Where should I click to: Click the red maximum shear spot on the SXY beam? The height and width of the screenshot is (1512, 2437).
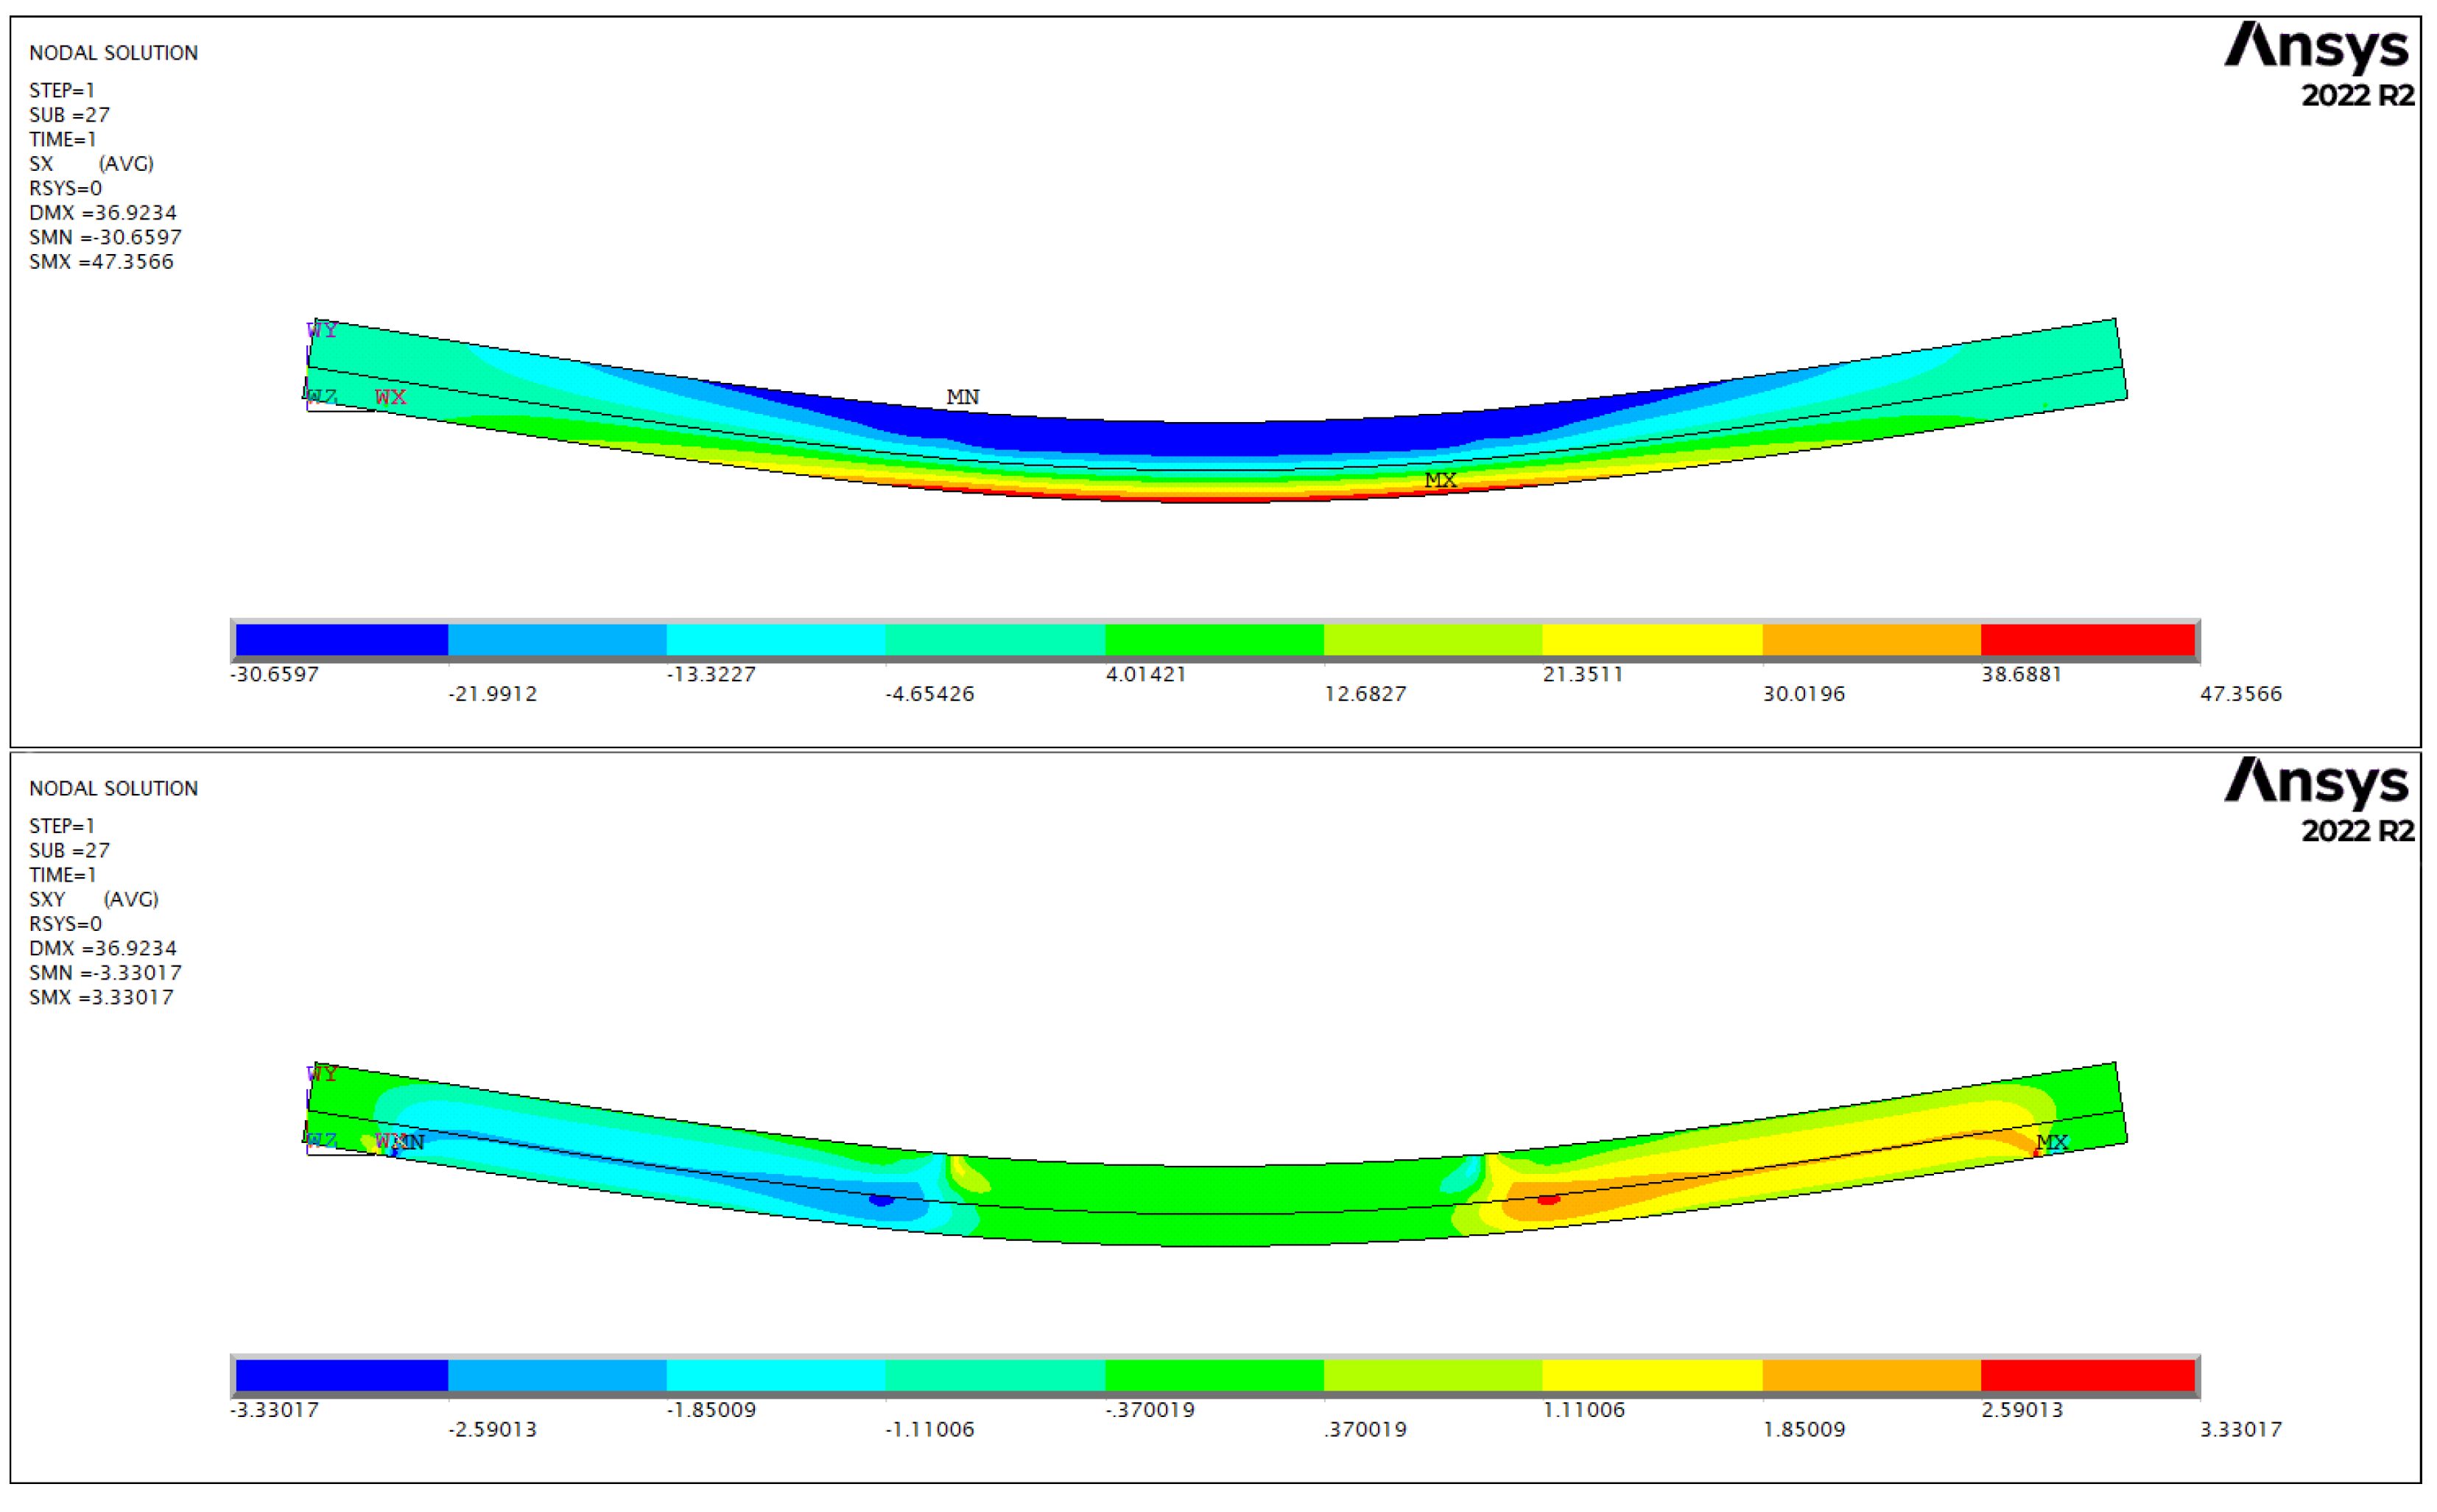click(x=1547, y=1199)
